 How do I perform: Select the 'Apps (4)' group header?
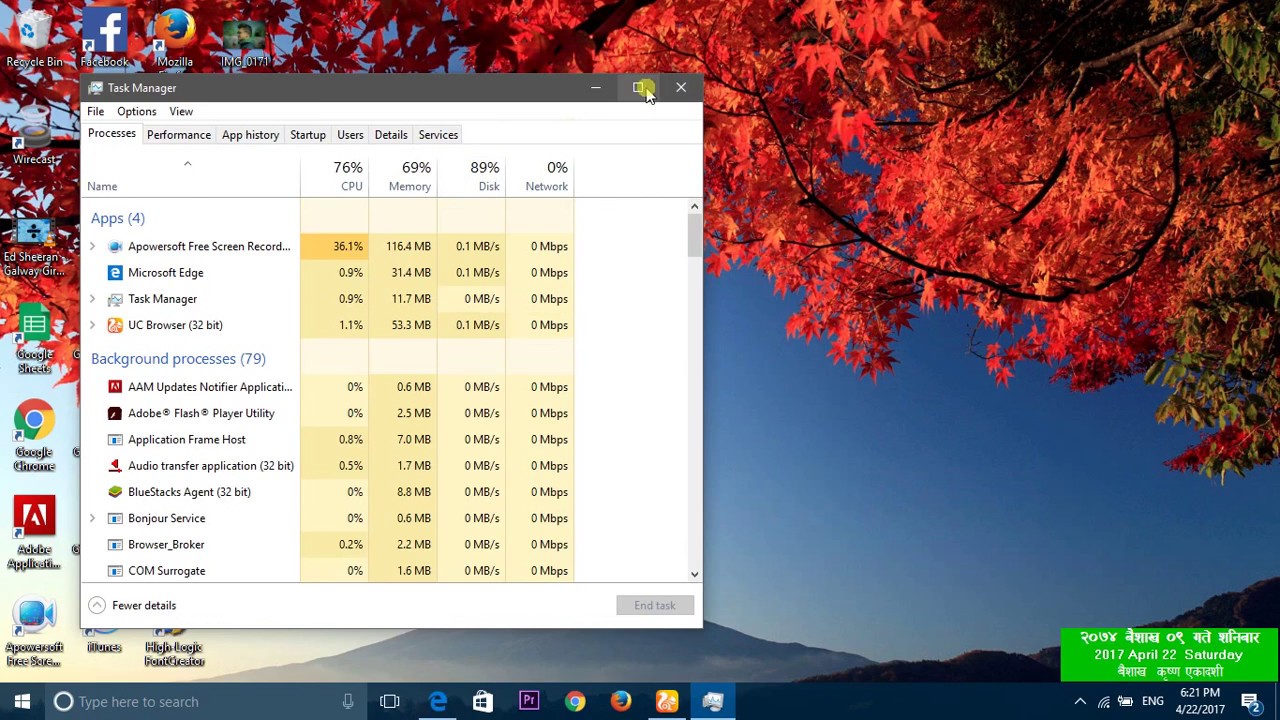(118, 218)
